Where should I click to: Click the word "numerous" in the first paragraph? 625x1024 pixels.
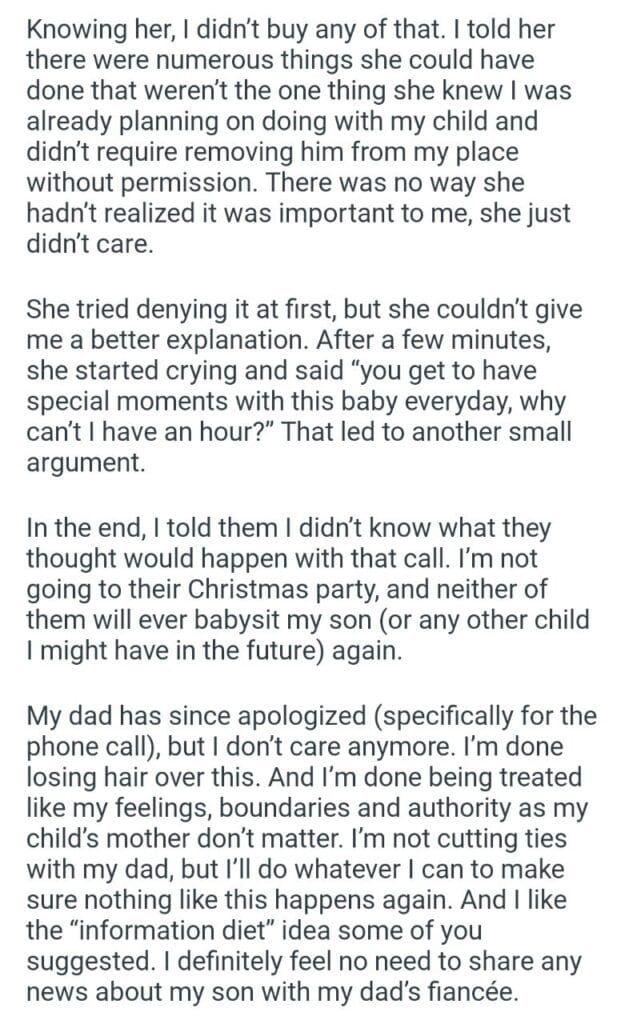pyautogui.click(x=195, y=58)
